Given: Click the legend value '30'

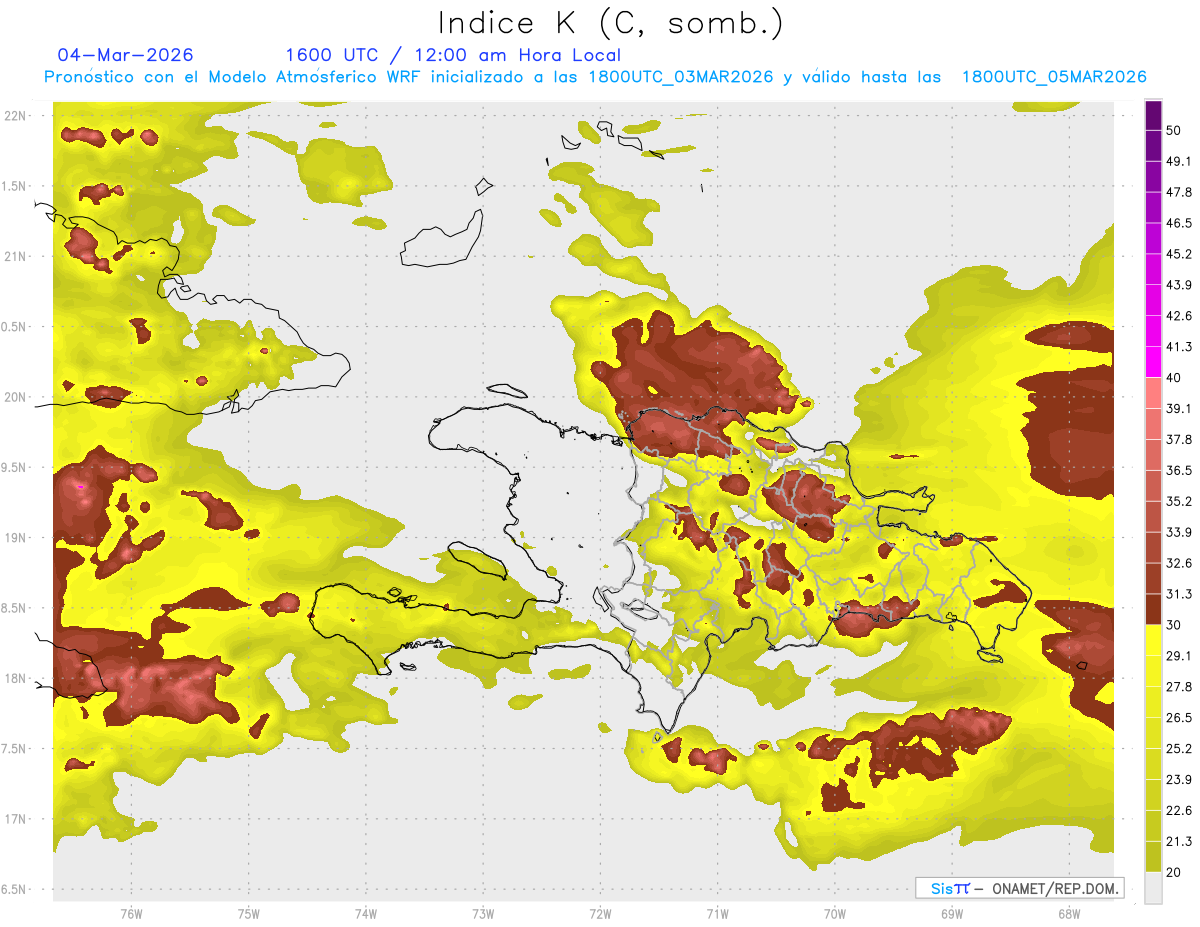Looking at the screenshot, I should (1174, 625).
